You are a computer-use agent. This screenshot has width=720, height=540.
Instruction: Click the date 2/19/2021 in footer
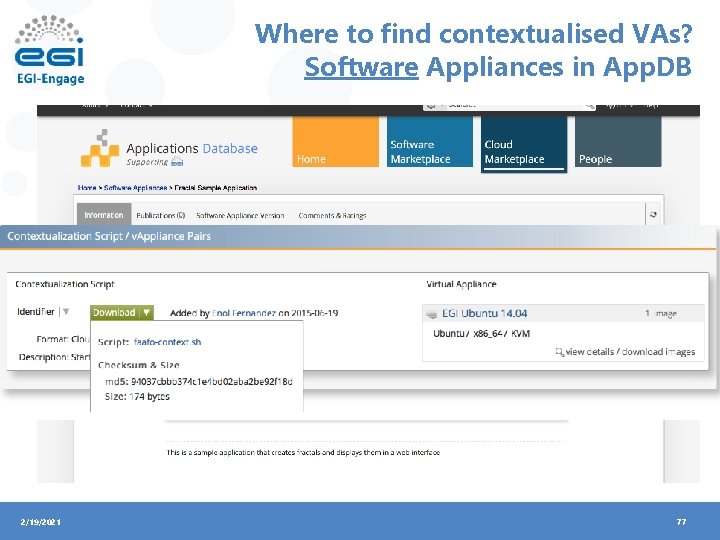click(x=40, y=522)
